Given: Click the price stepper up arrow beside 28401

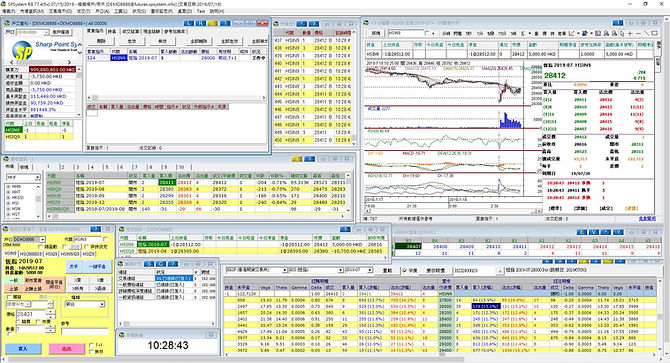Looking at the screenshot, I should [51, 313].
